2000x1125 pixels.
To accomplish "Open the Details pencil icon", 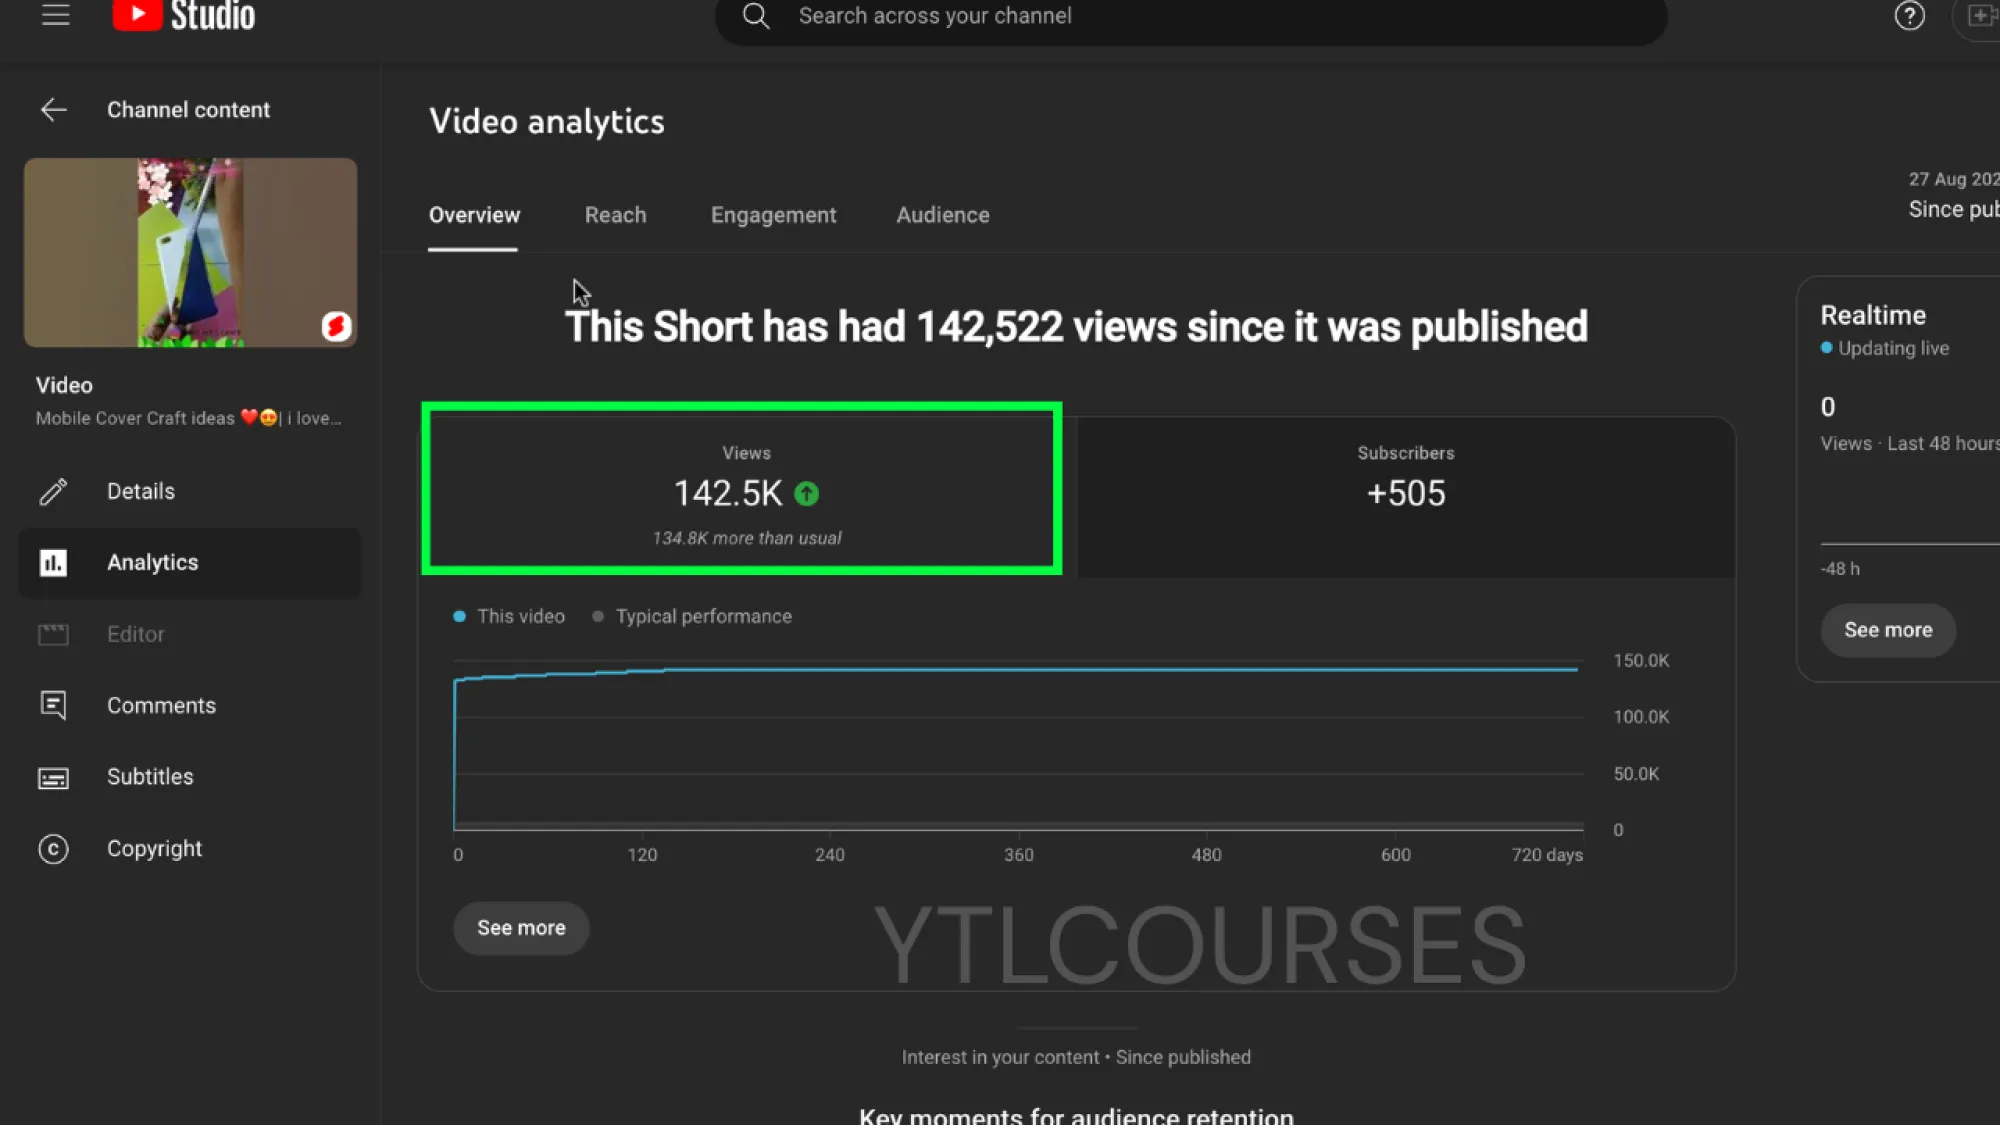I will click(53, 491).
